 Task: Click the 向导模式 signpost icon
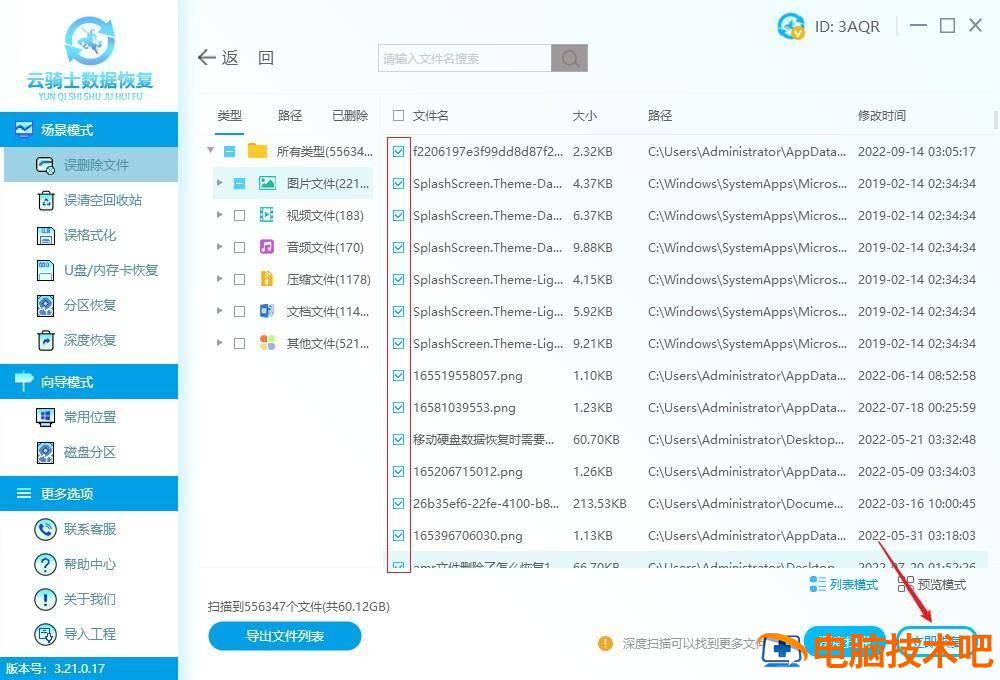[x=24, y=381]
